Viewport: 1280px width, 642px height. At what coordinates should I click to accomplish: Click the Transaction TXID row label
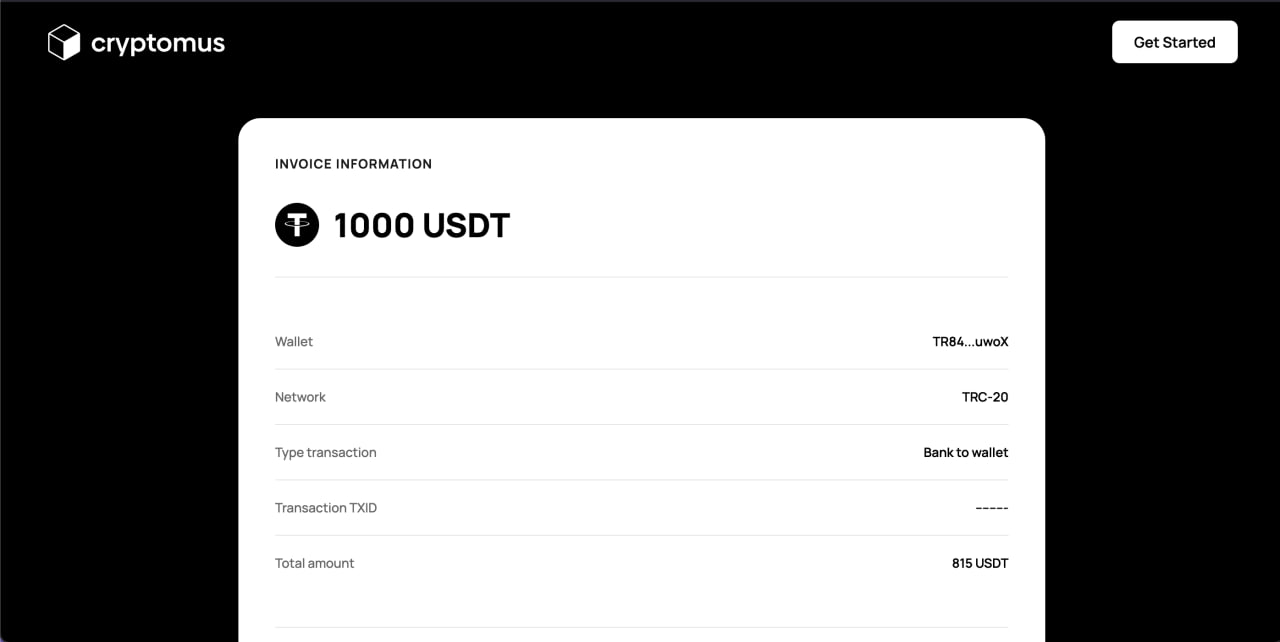click(x=326, y=508)
